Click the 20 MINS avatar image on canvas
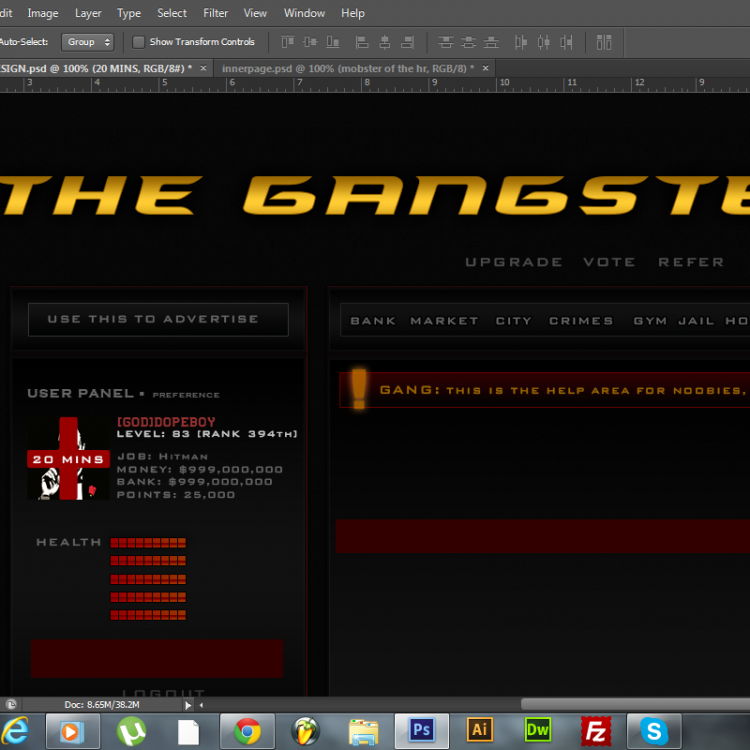This screenshot has width=750, height=750. tap(68, 459)
